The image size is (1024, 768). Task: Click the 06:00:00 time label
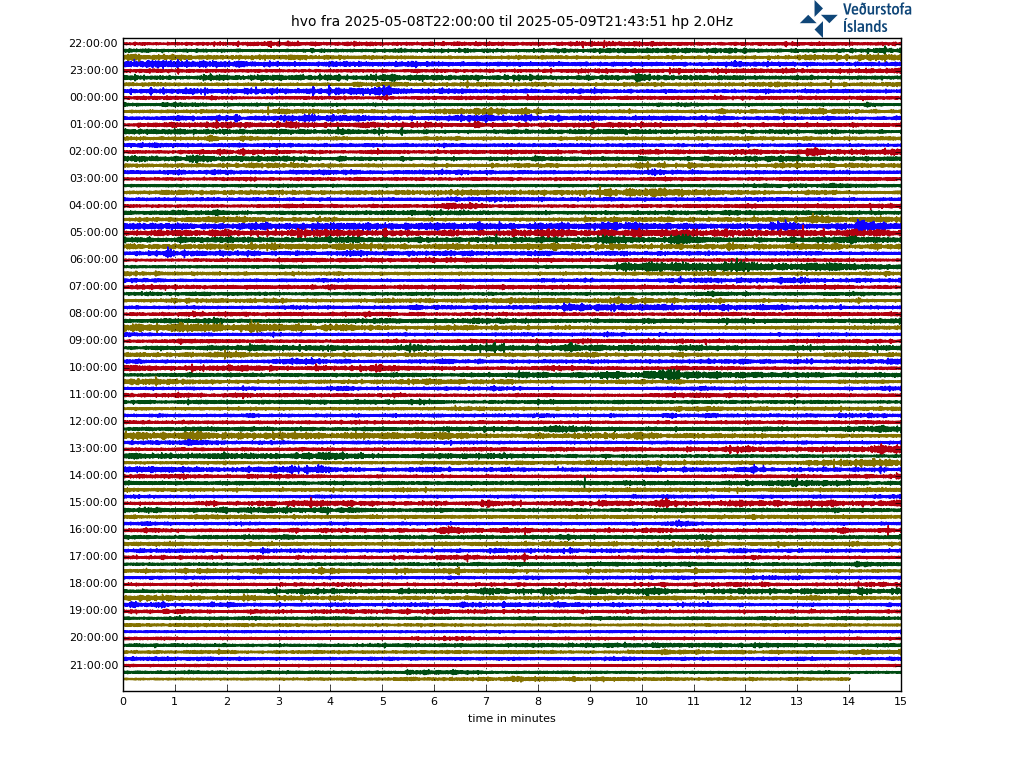(x=93, y=259)
